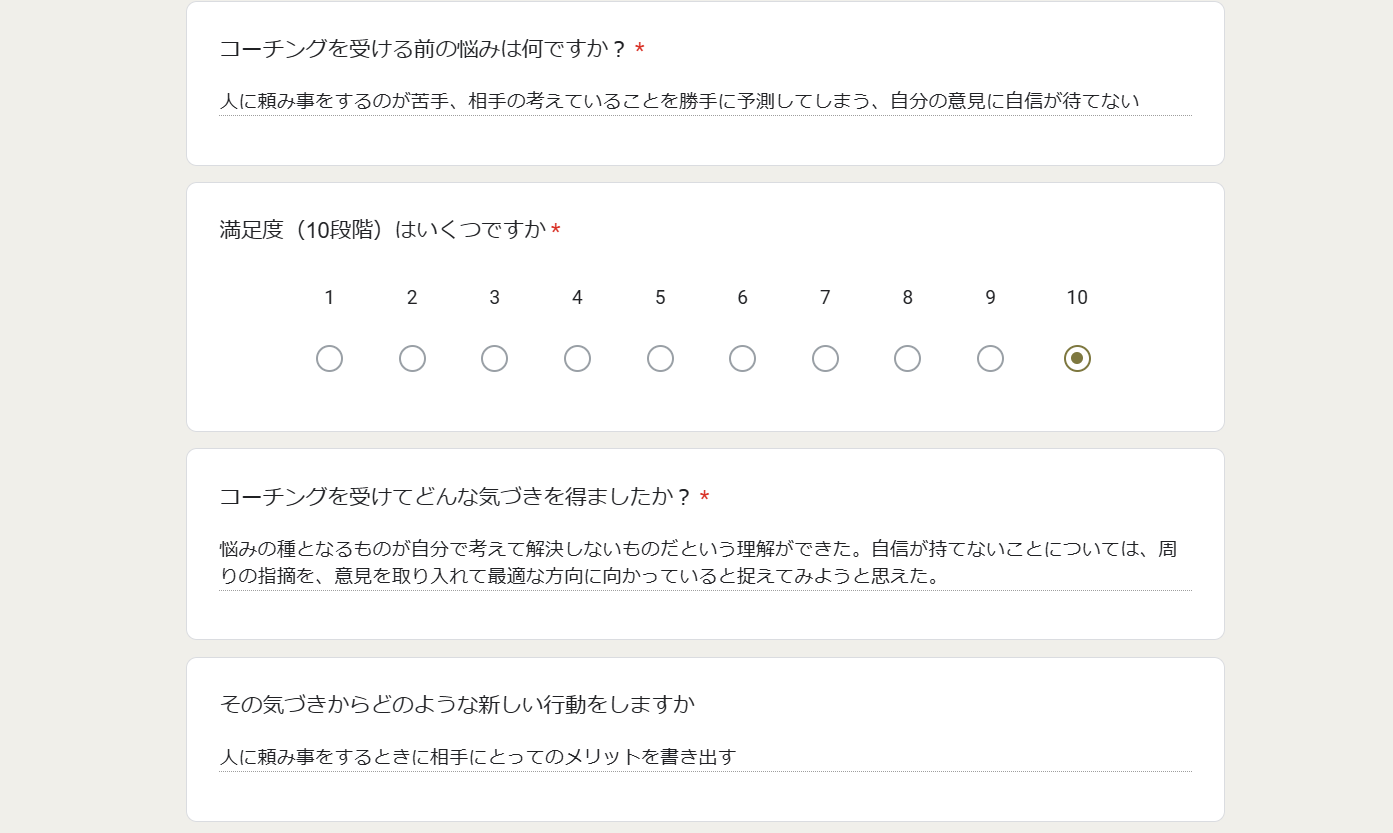Choose satisfaction rating 6

(742, 358)
